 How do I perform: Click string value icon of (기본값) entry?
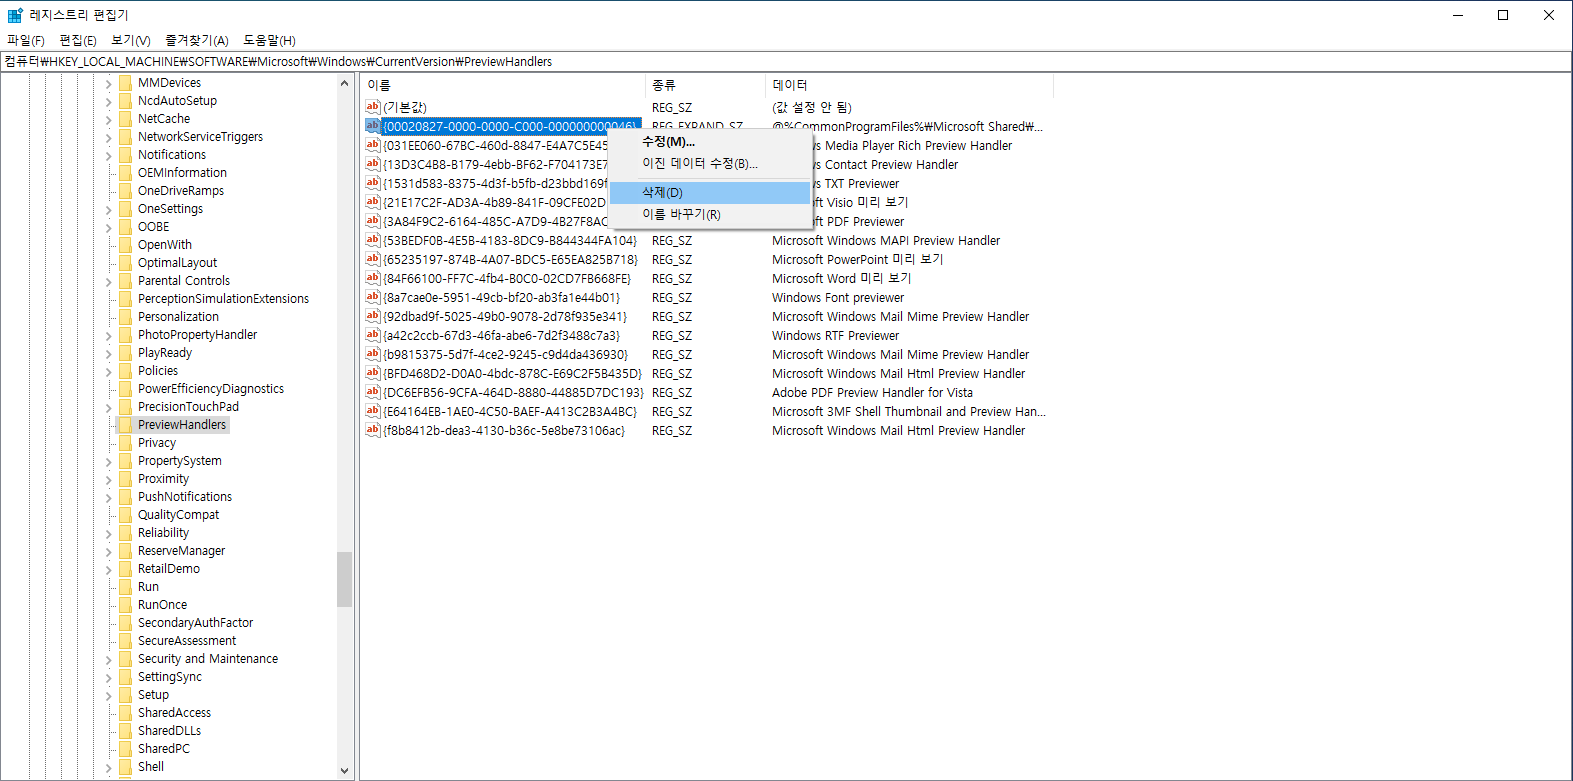tap(373, 107)
